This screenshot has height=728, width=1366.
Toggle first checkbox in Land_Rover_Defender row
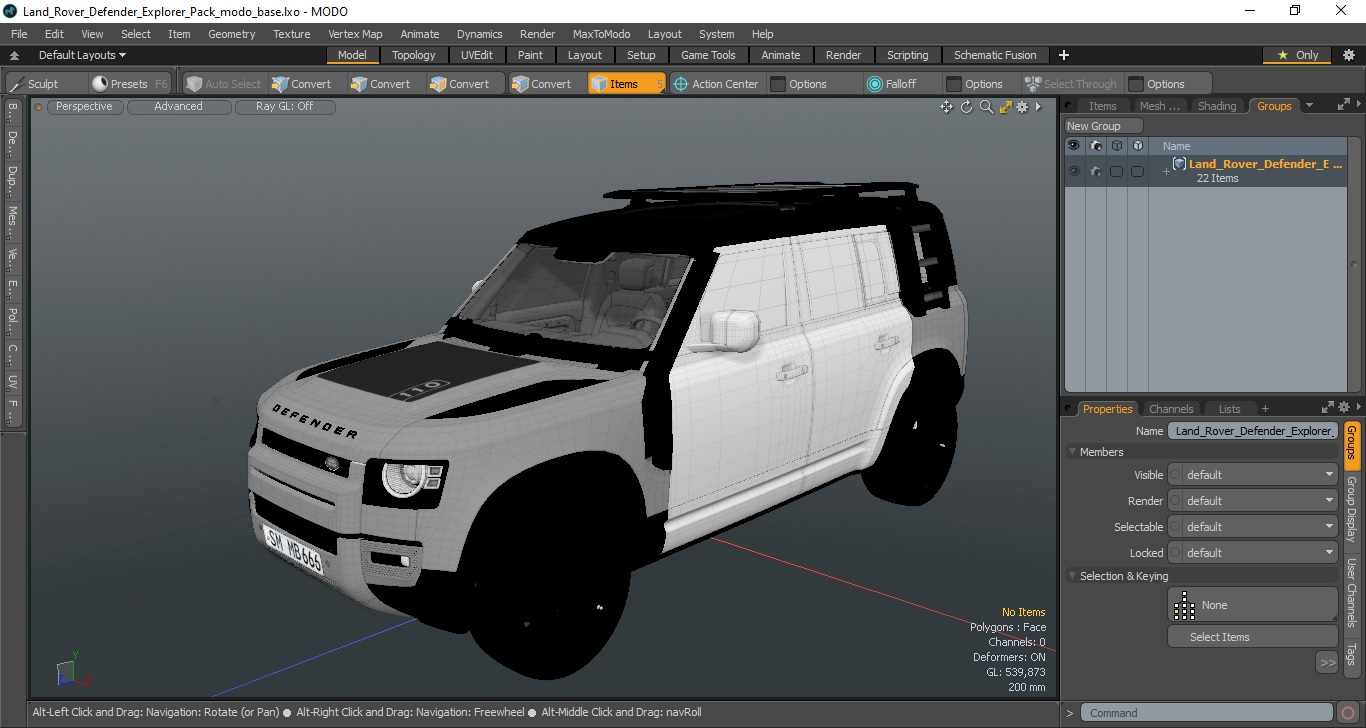click(x=1116, y=171)
